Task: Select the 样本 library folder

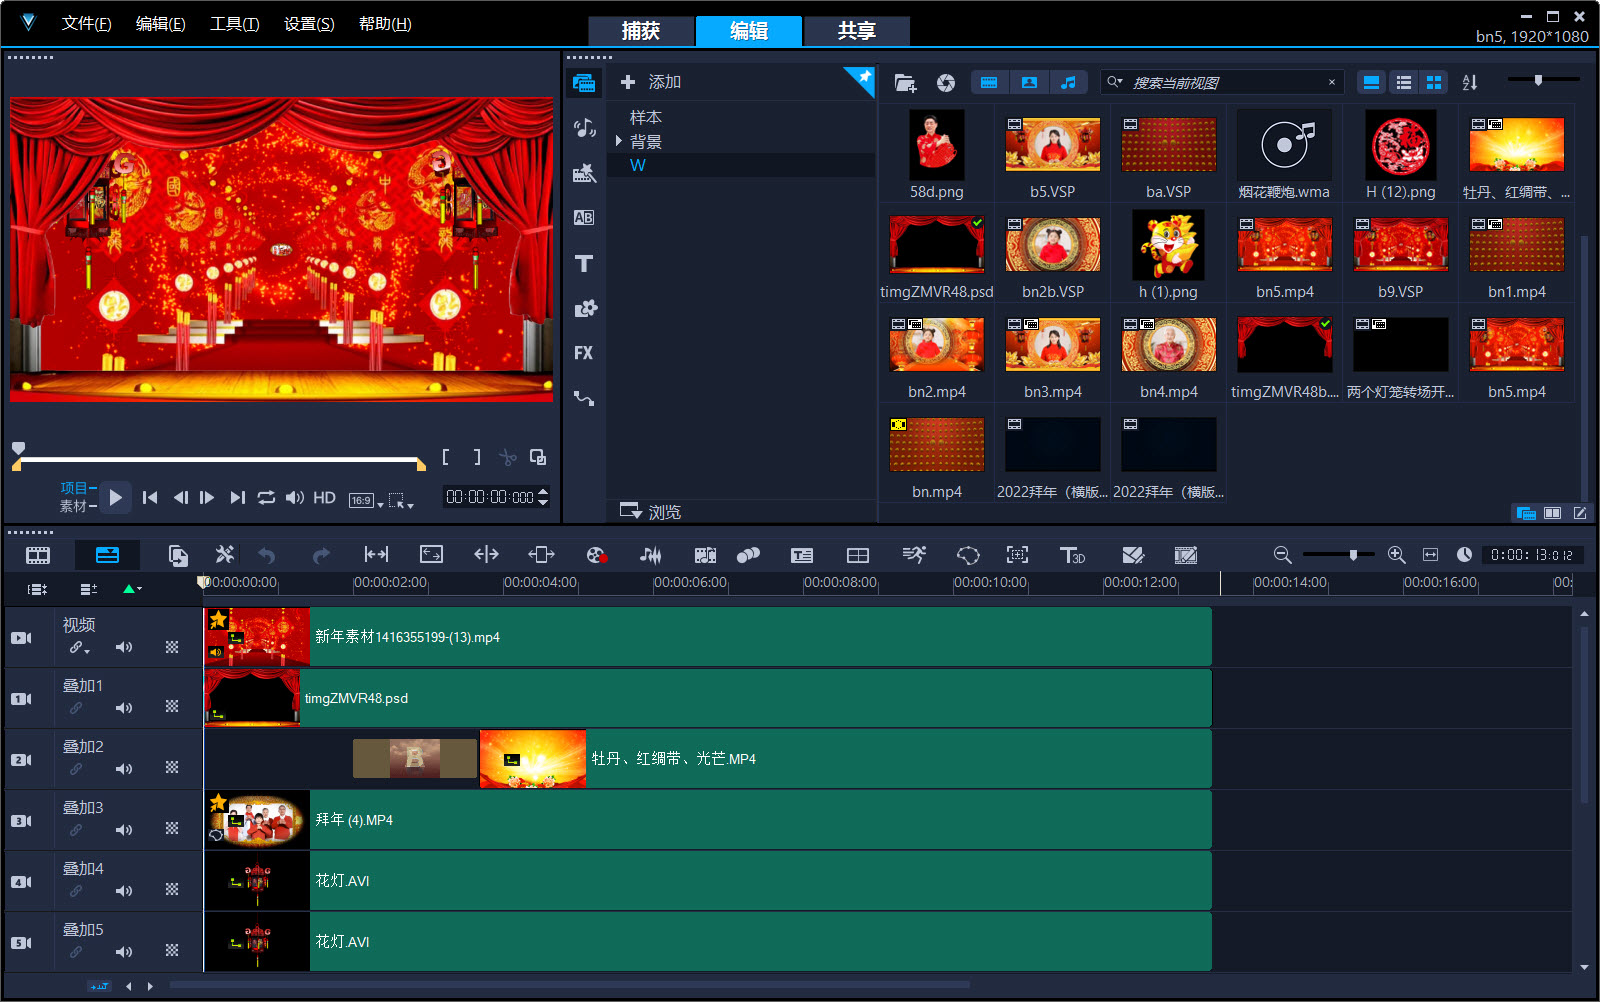Action: point(646,117)
